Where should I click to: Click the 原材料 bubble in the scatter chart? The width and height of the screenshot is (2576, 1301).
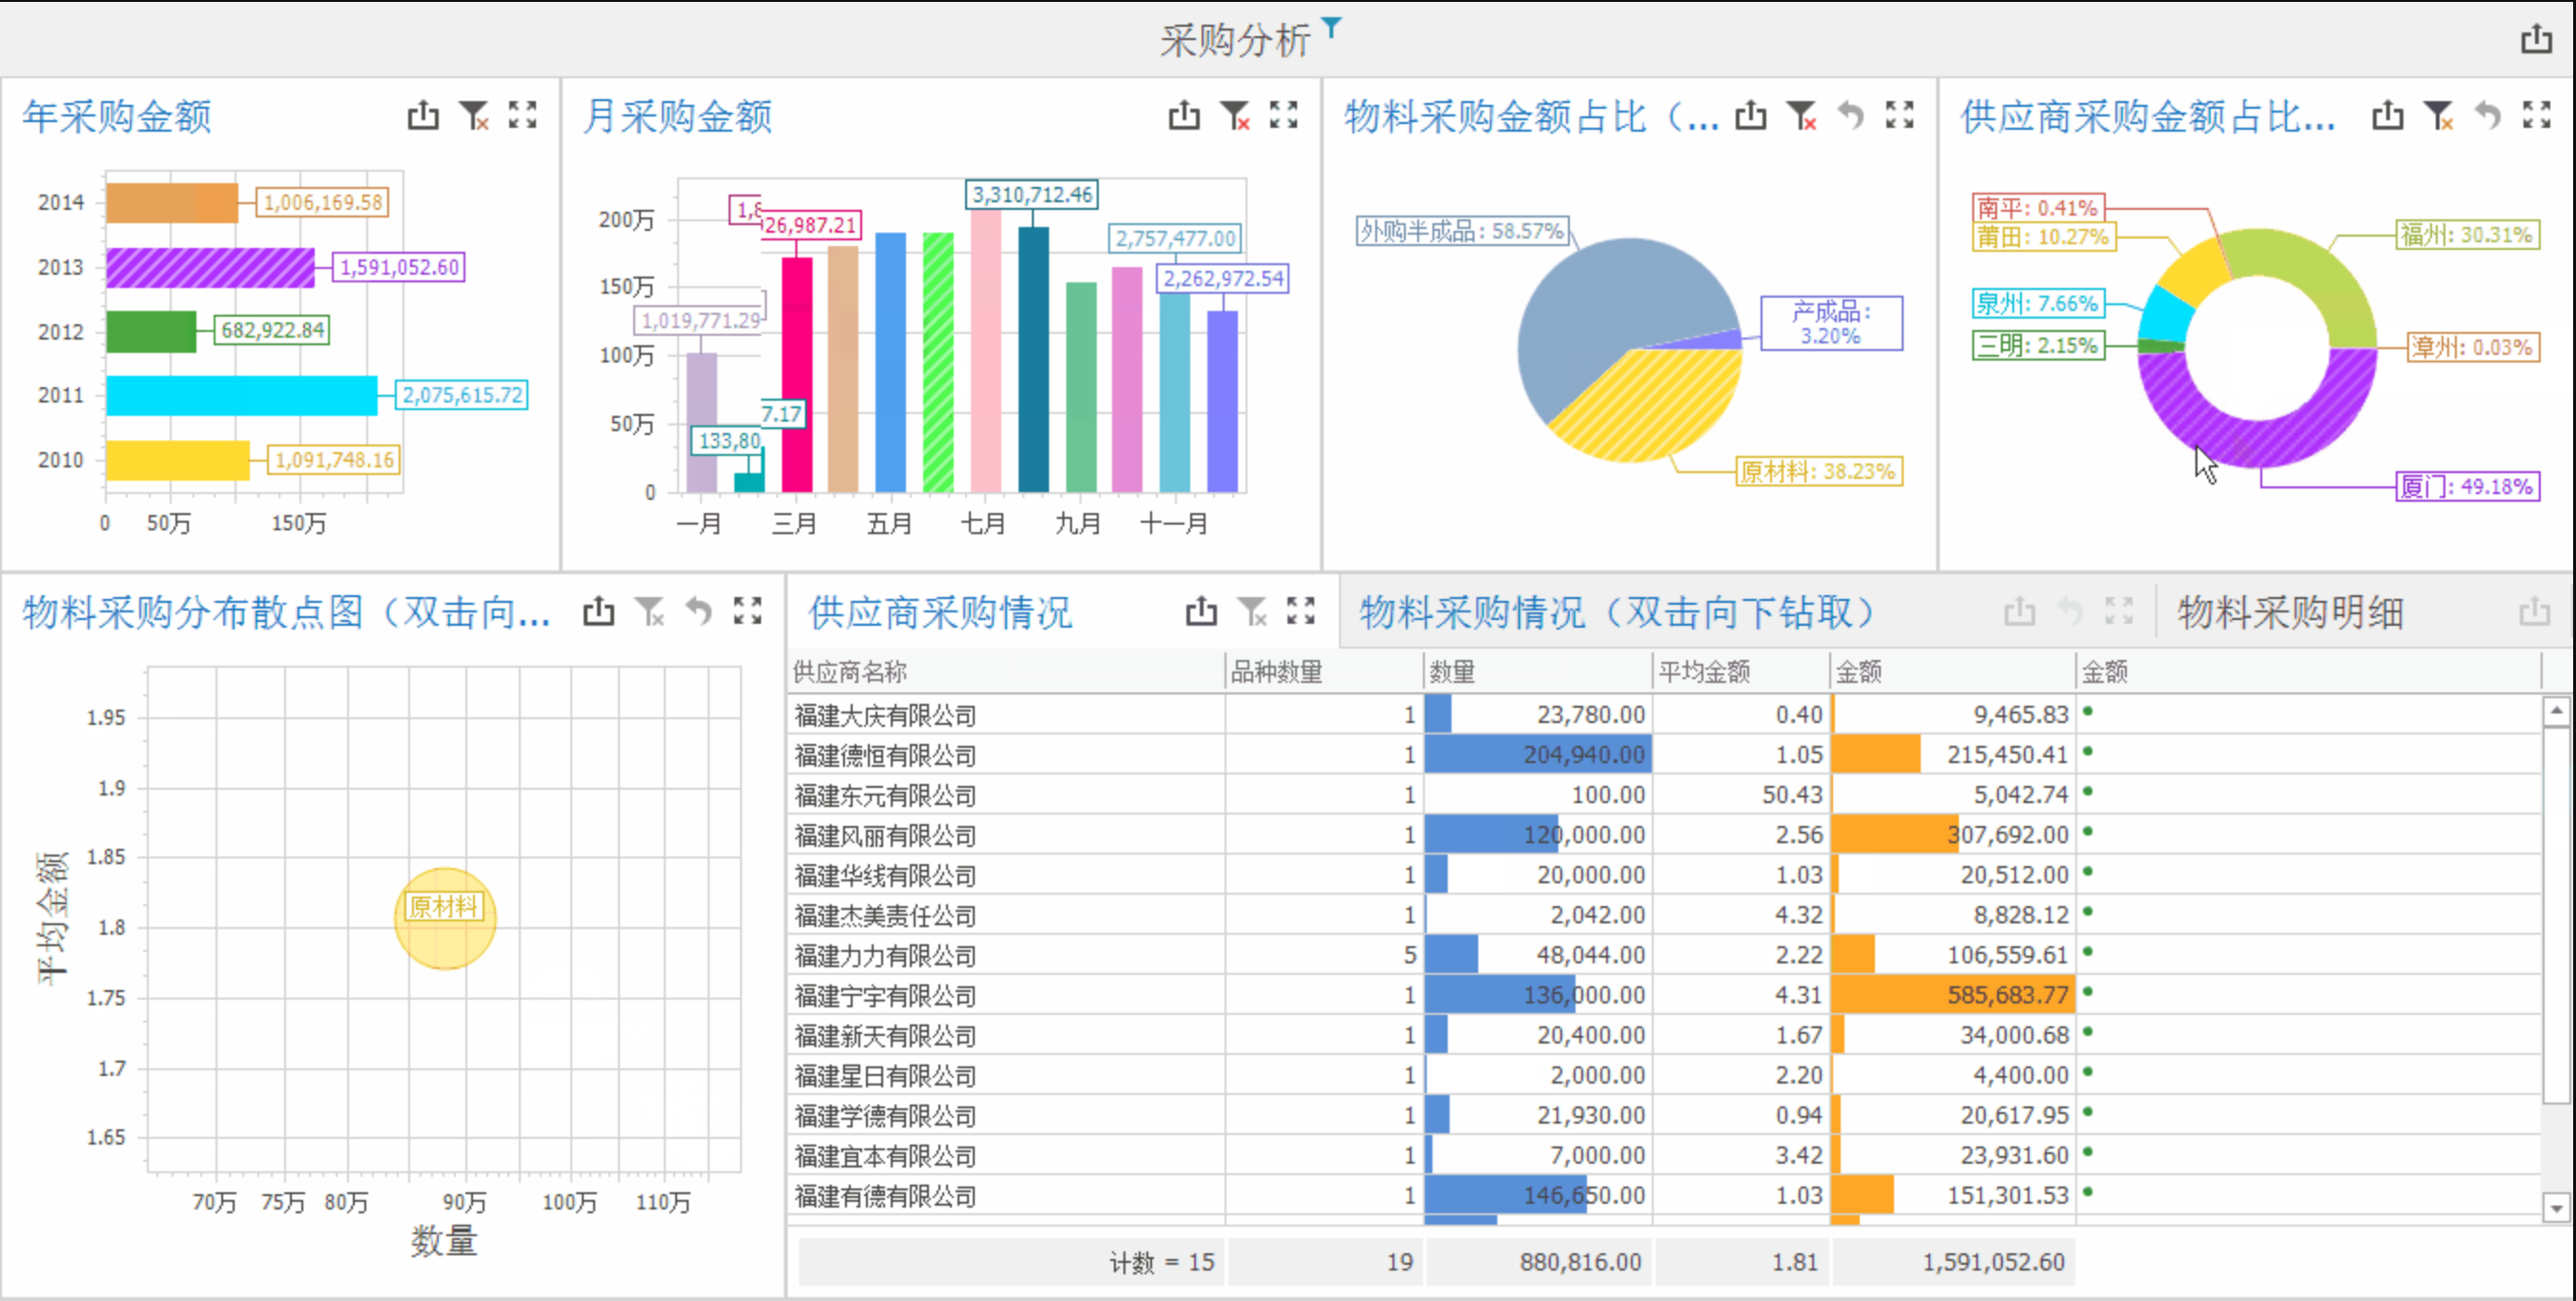[x=445, y=918]
